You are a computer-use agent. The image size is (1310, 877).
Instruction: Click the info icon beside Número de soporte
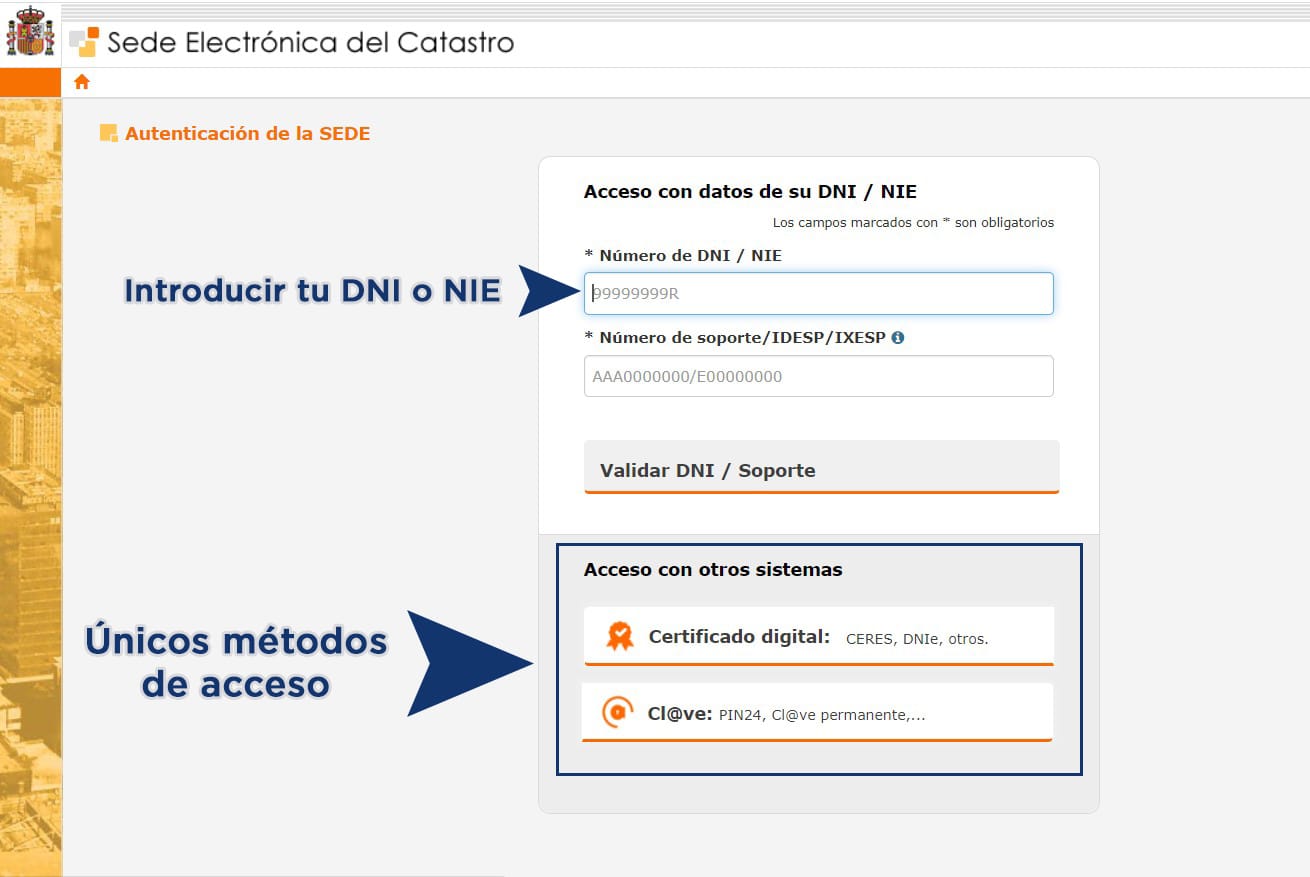tap(897, 338)
